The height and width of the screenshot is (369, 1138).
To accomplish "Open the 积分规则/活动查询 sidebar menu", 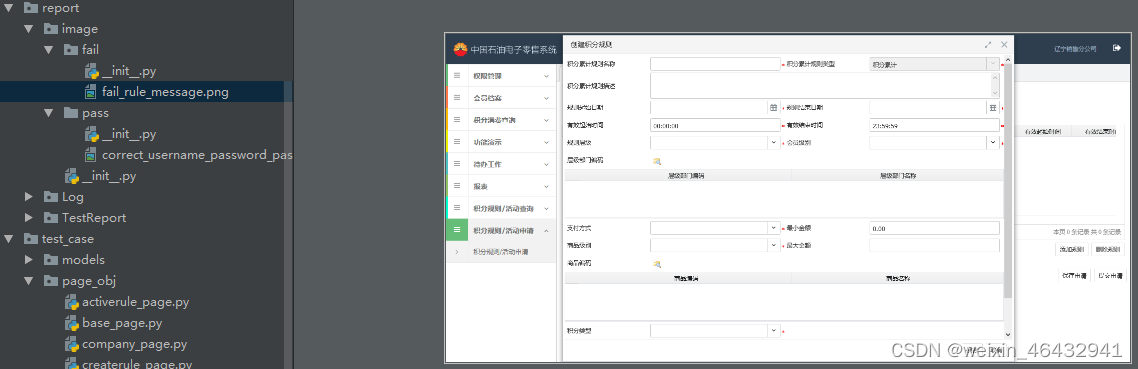I will tap(502, 208).
